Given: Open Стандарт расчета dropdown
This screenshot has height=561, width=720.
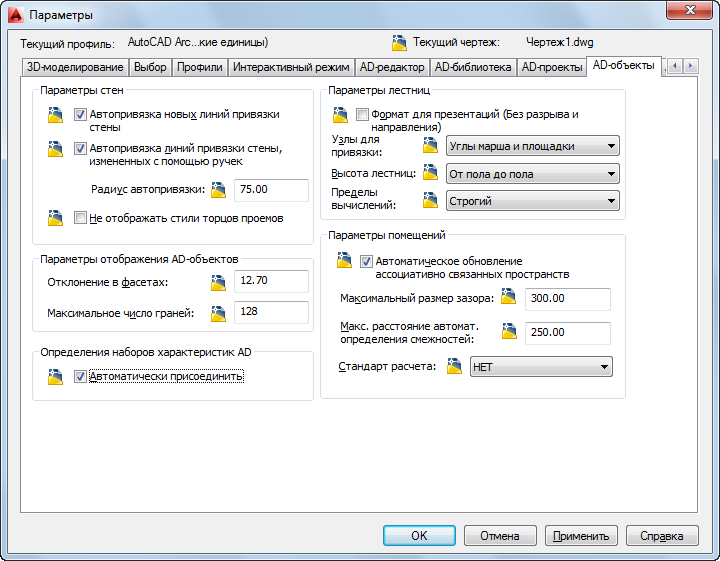Looking at the screenshot, I should pos(541,367).
